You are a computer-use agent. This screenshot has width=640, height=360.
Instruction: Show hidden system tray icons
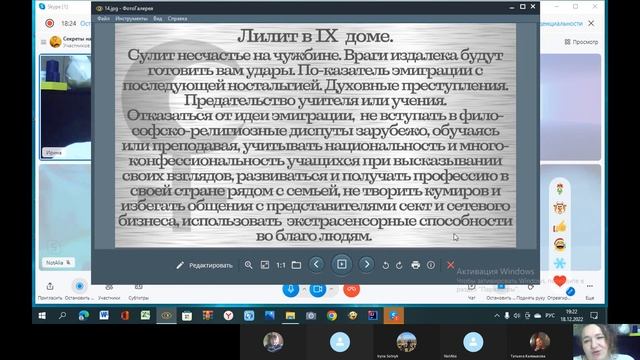497,316
